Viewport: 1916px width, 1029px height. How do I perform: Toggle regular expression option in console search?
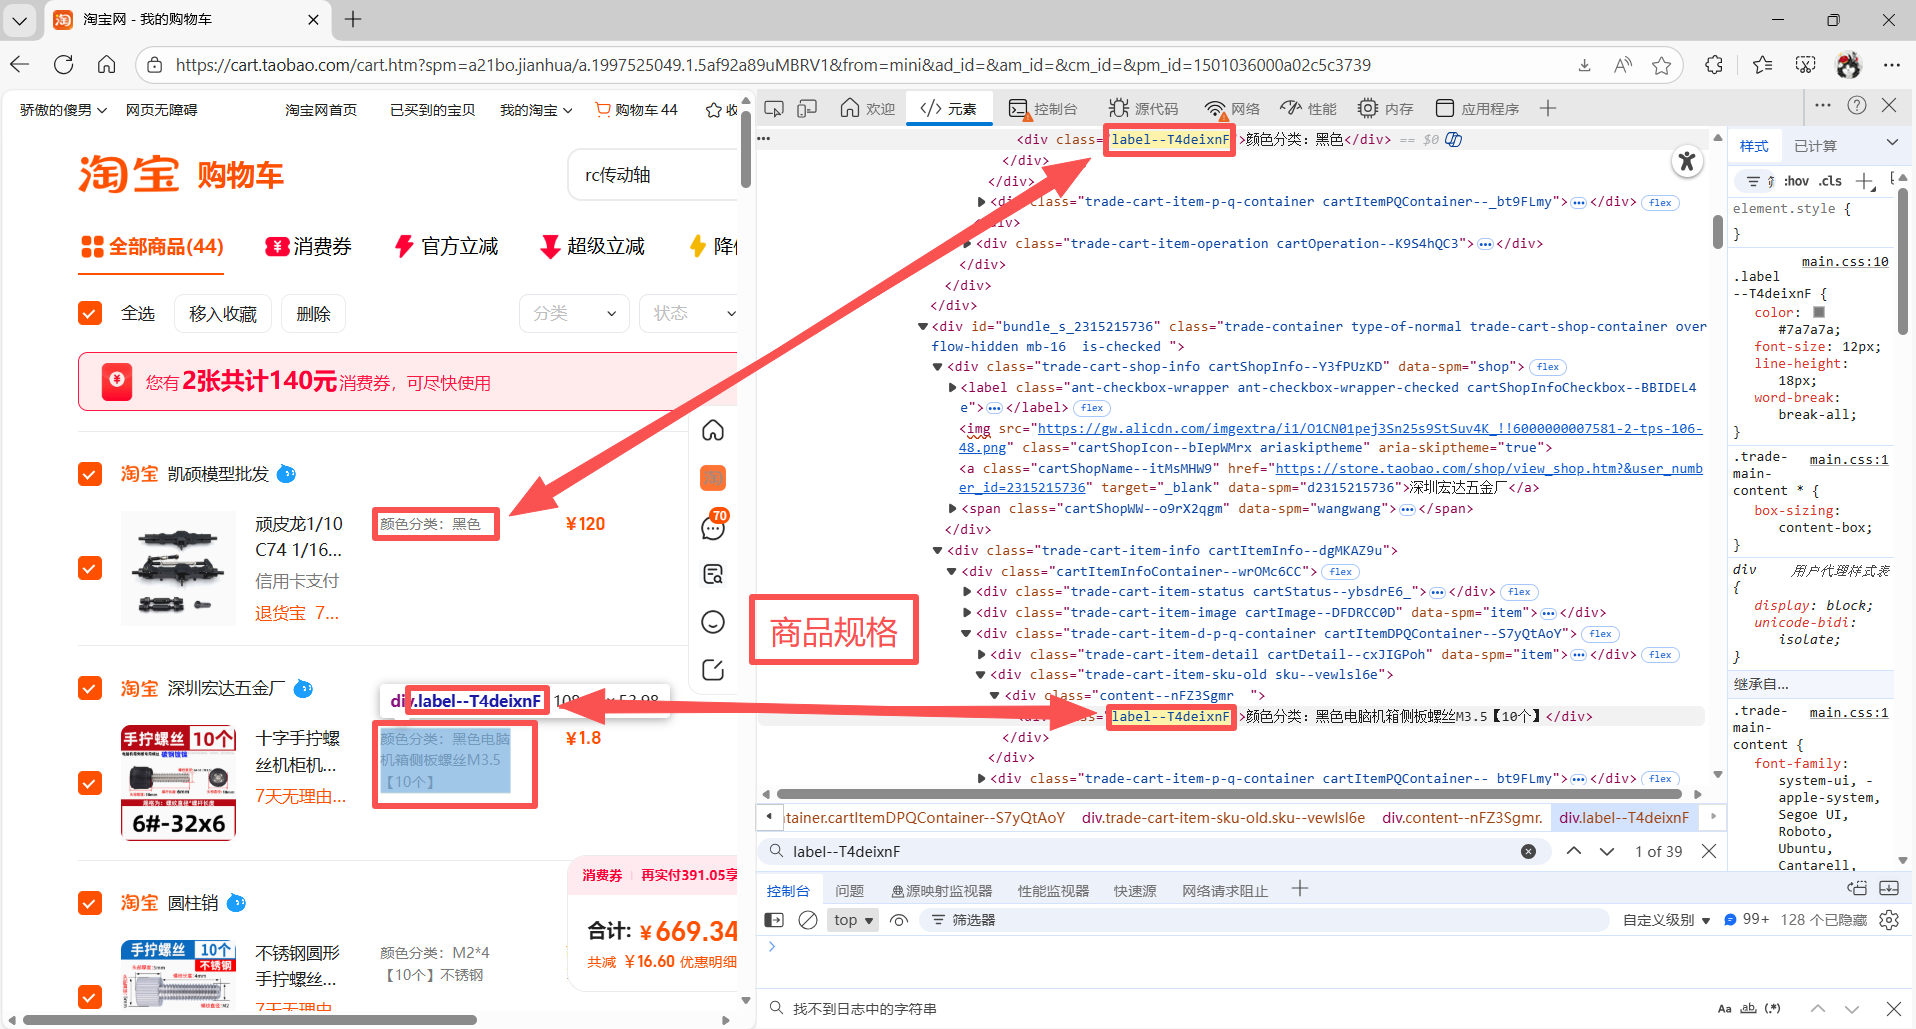click(x=1773, y=1009)
